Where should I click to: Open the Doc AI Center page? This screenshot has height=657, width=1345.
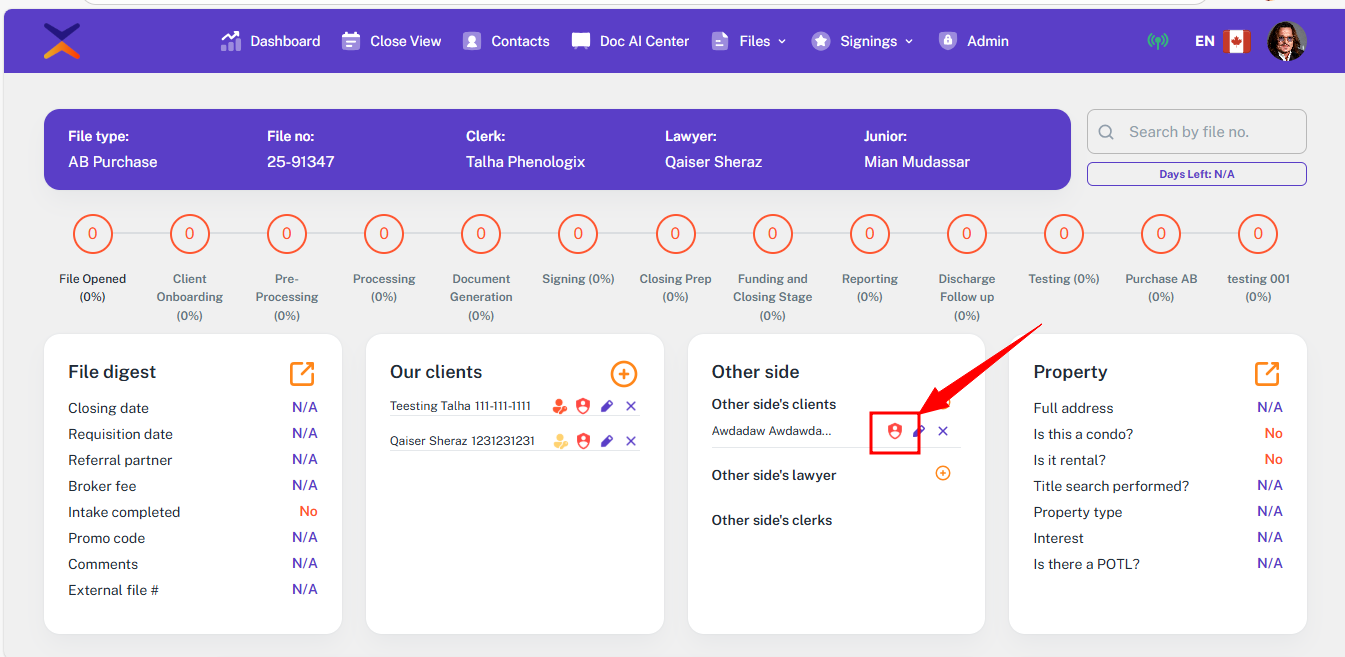point(630,41)
